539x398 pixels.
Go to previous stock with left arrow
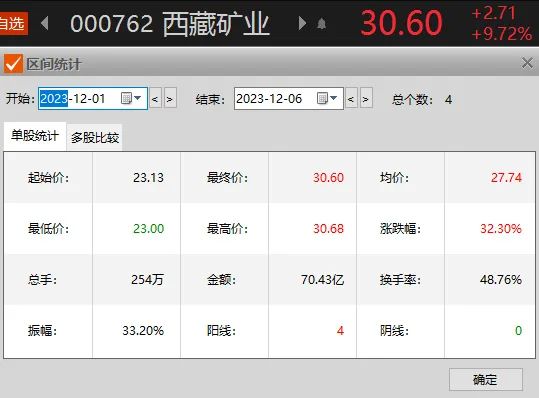[44, 23]
